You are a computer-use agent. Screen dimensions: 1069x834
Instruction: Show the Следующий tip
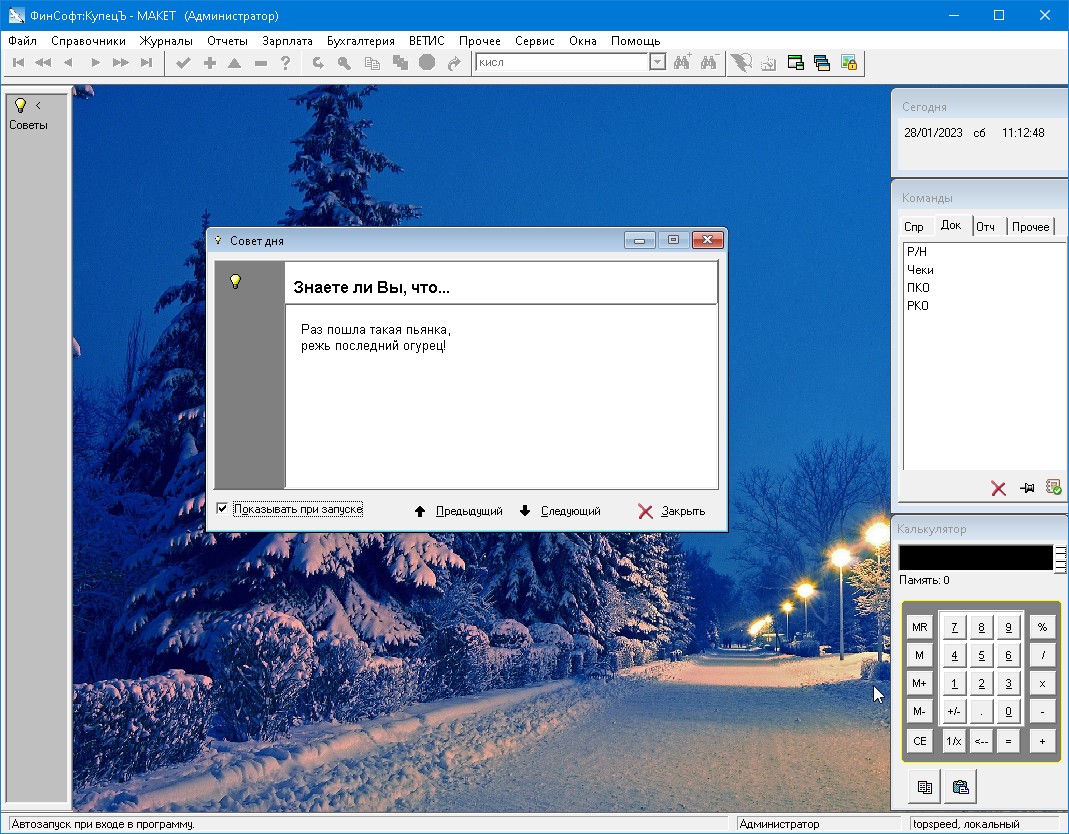[x=560, y=511]
